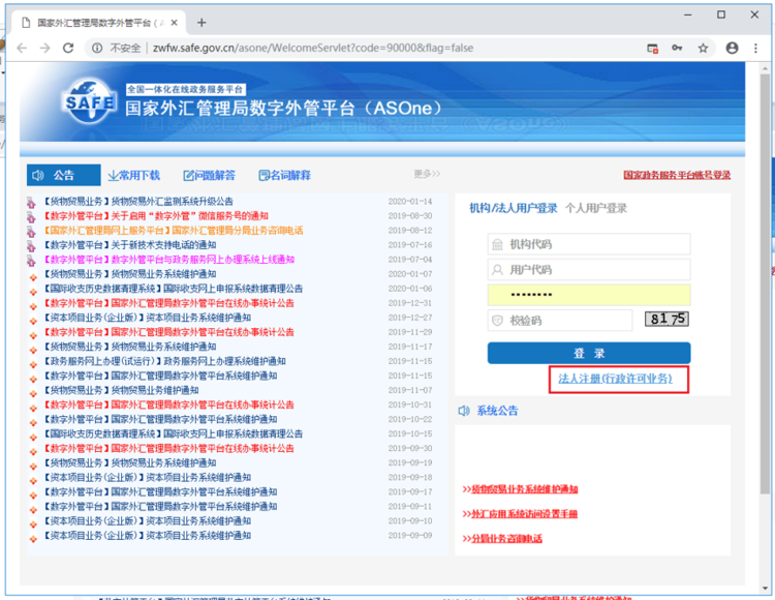
Task: Open the 名词解释 tab
Action: point(285,175)
